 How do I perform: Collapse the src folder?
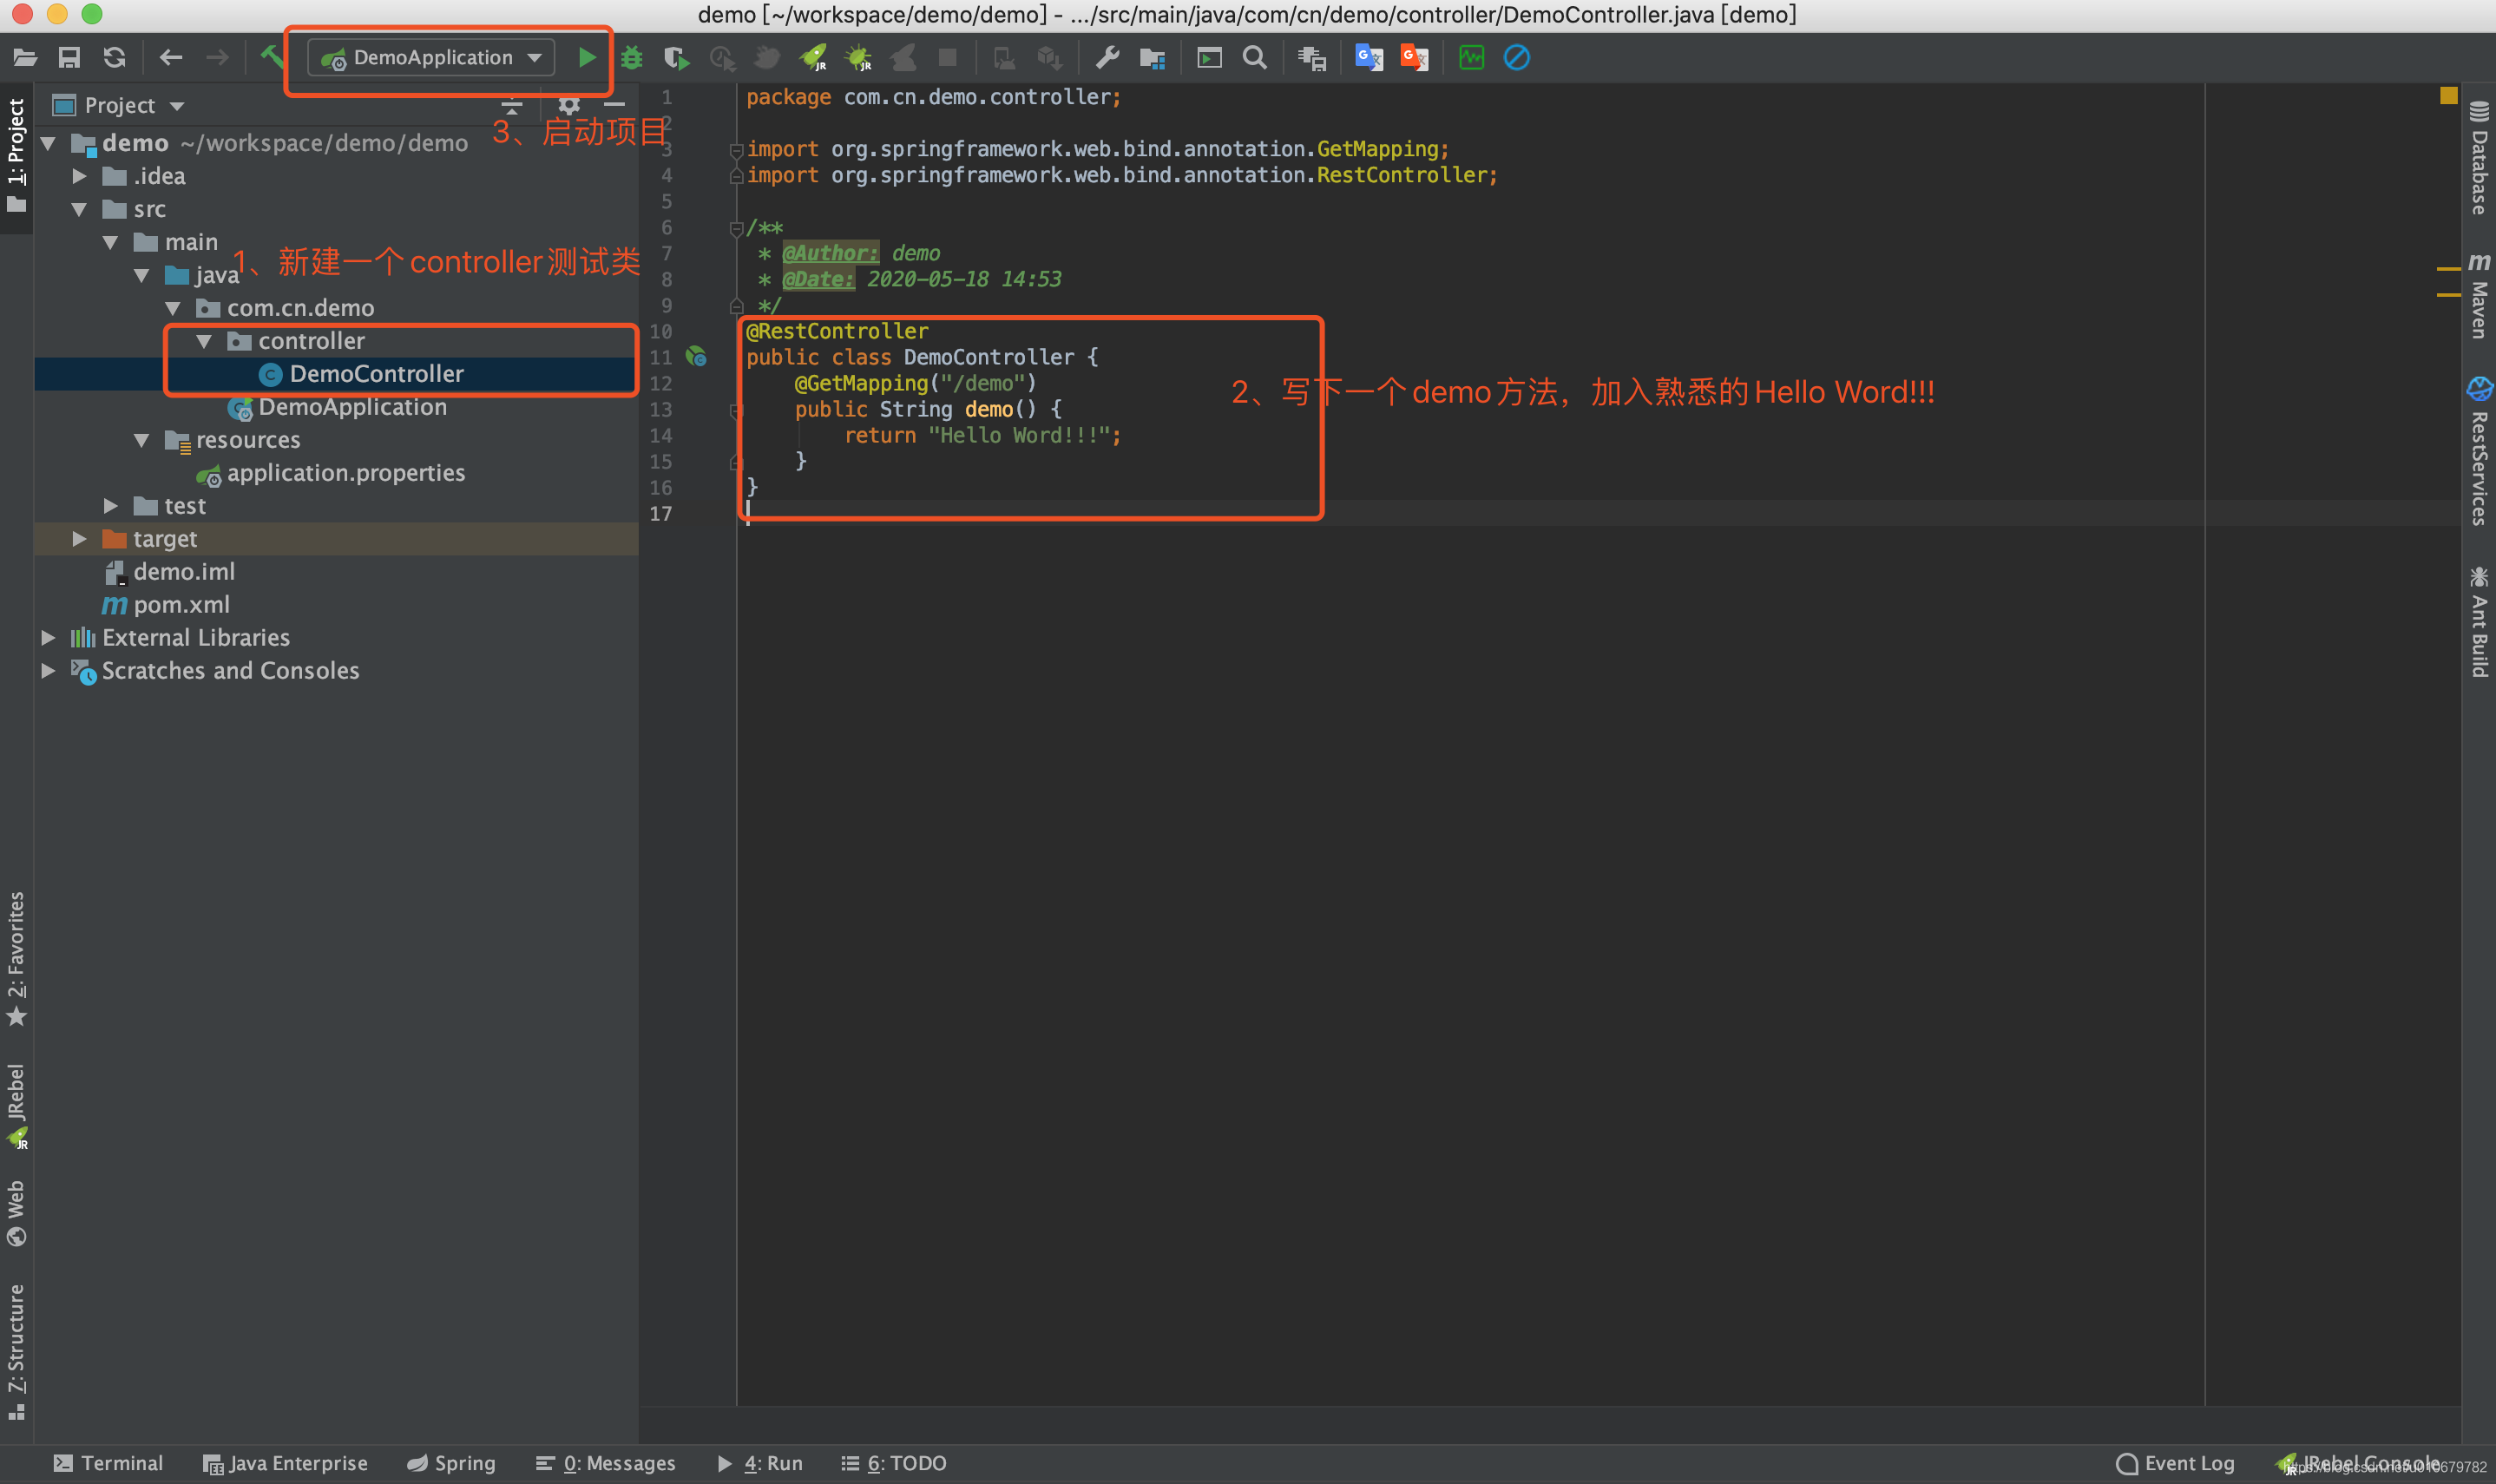point(79,209)
